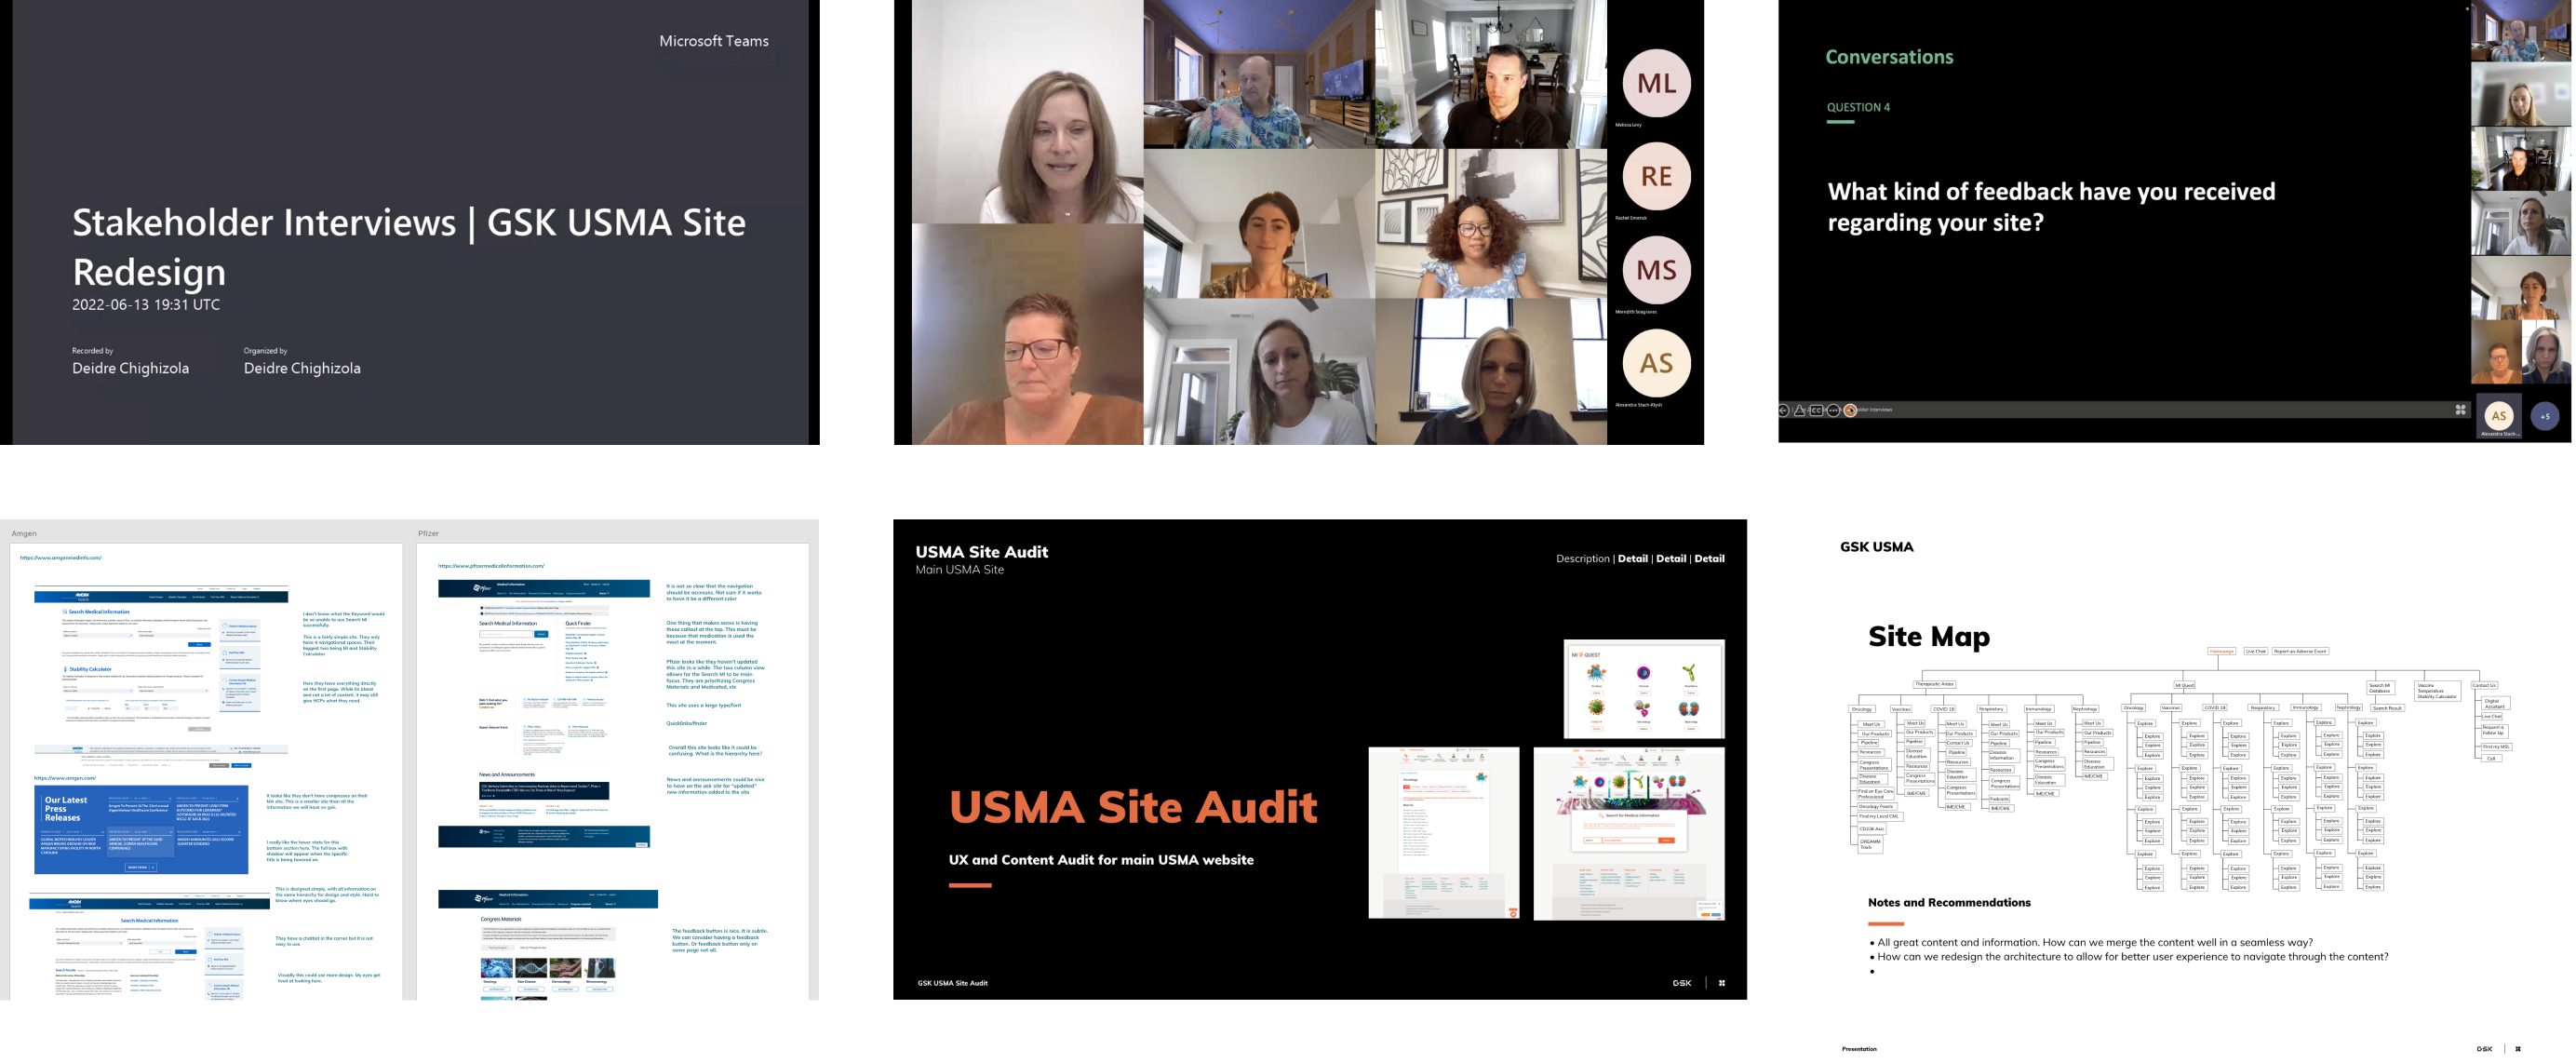Click the Homepage node in site map
Screen dimensions: 2576x1063
pyautogui.click(x=2221, y=651)
